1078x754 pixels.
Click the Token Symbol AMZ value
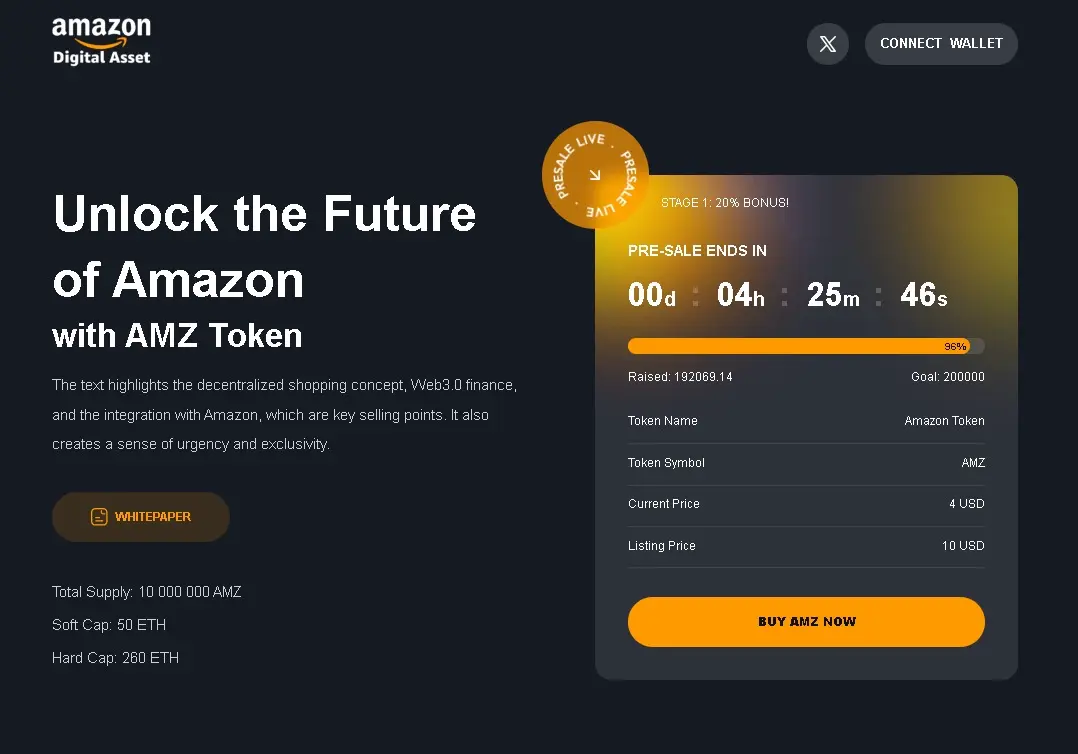pos(973,463)
